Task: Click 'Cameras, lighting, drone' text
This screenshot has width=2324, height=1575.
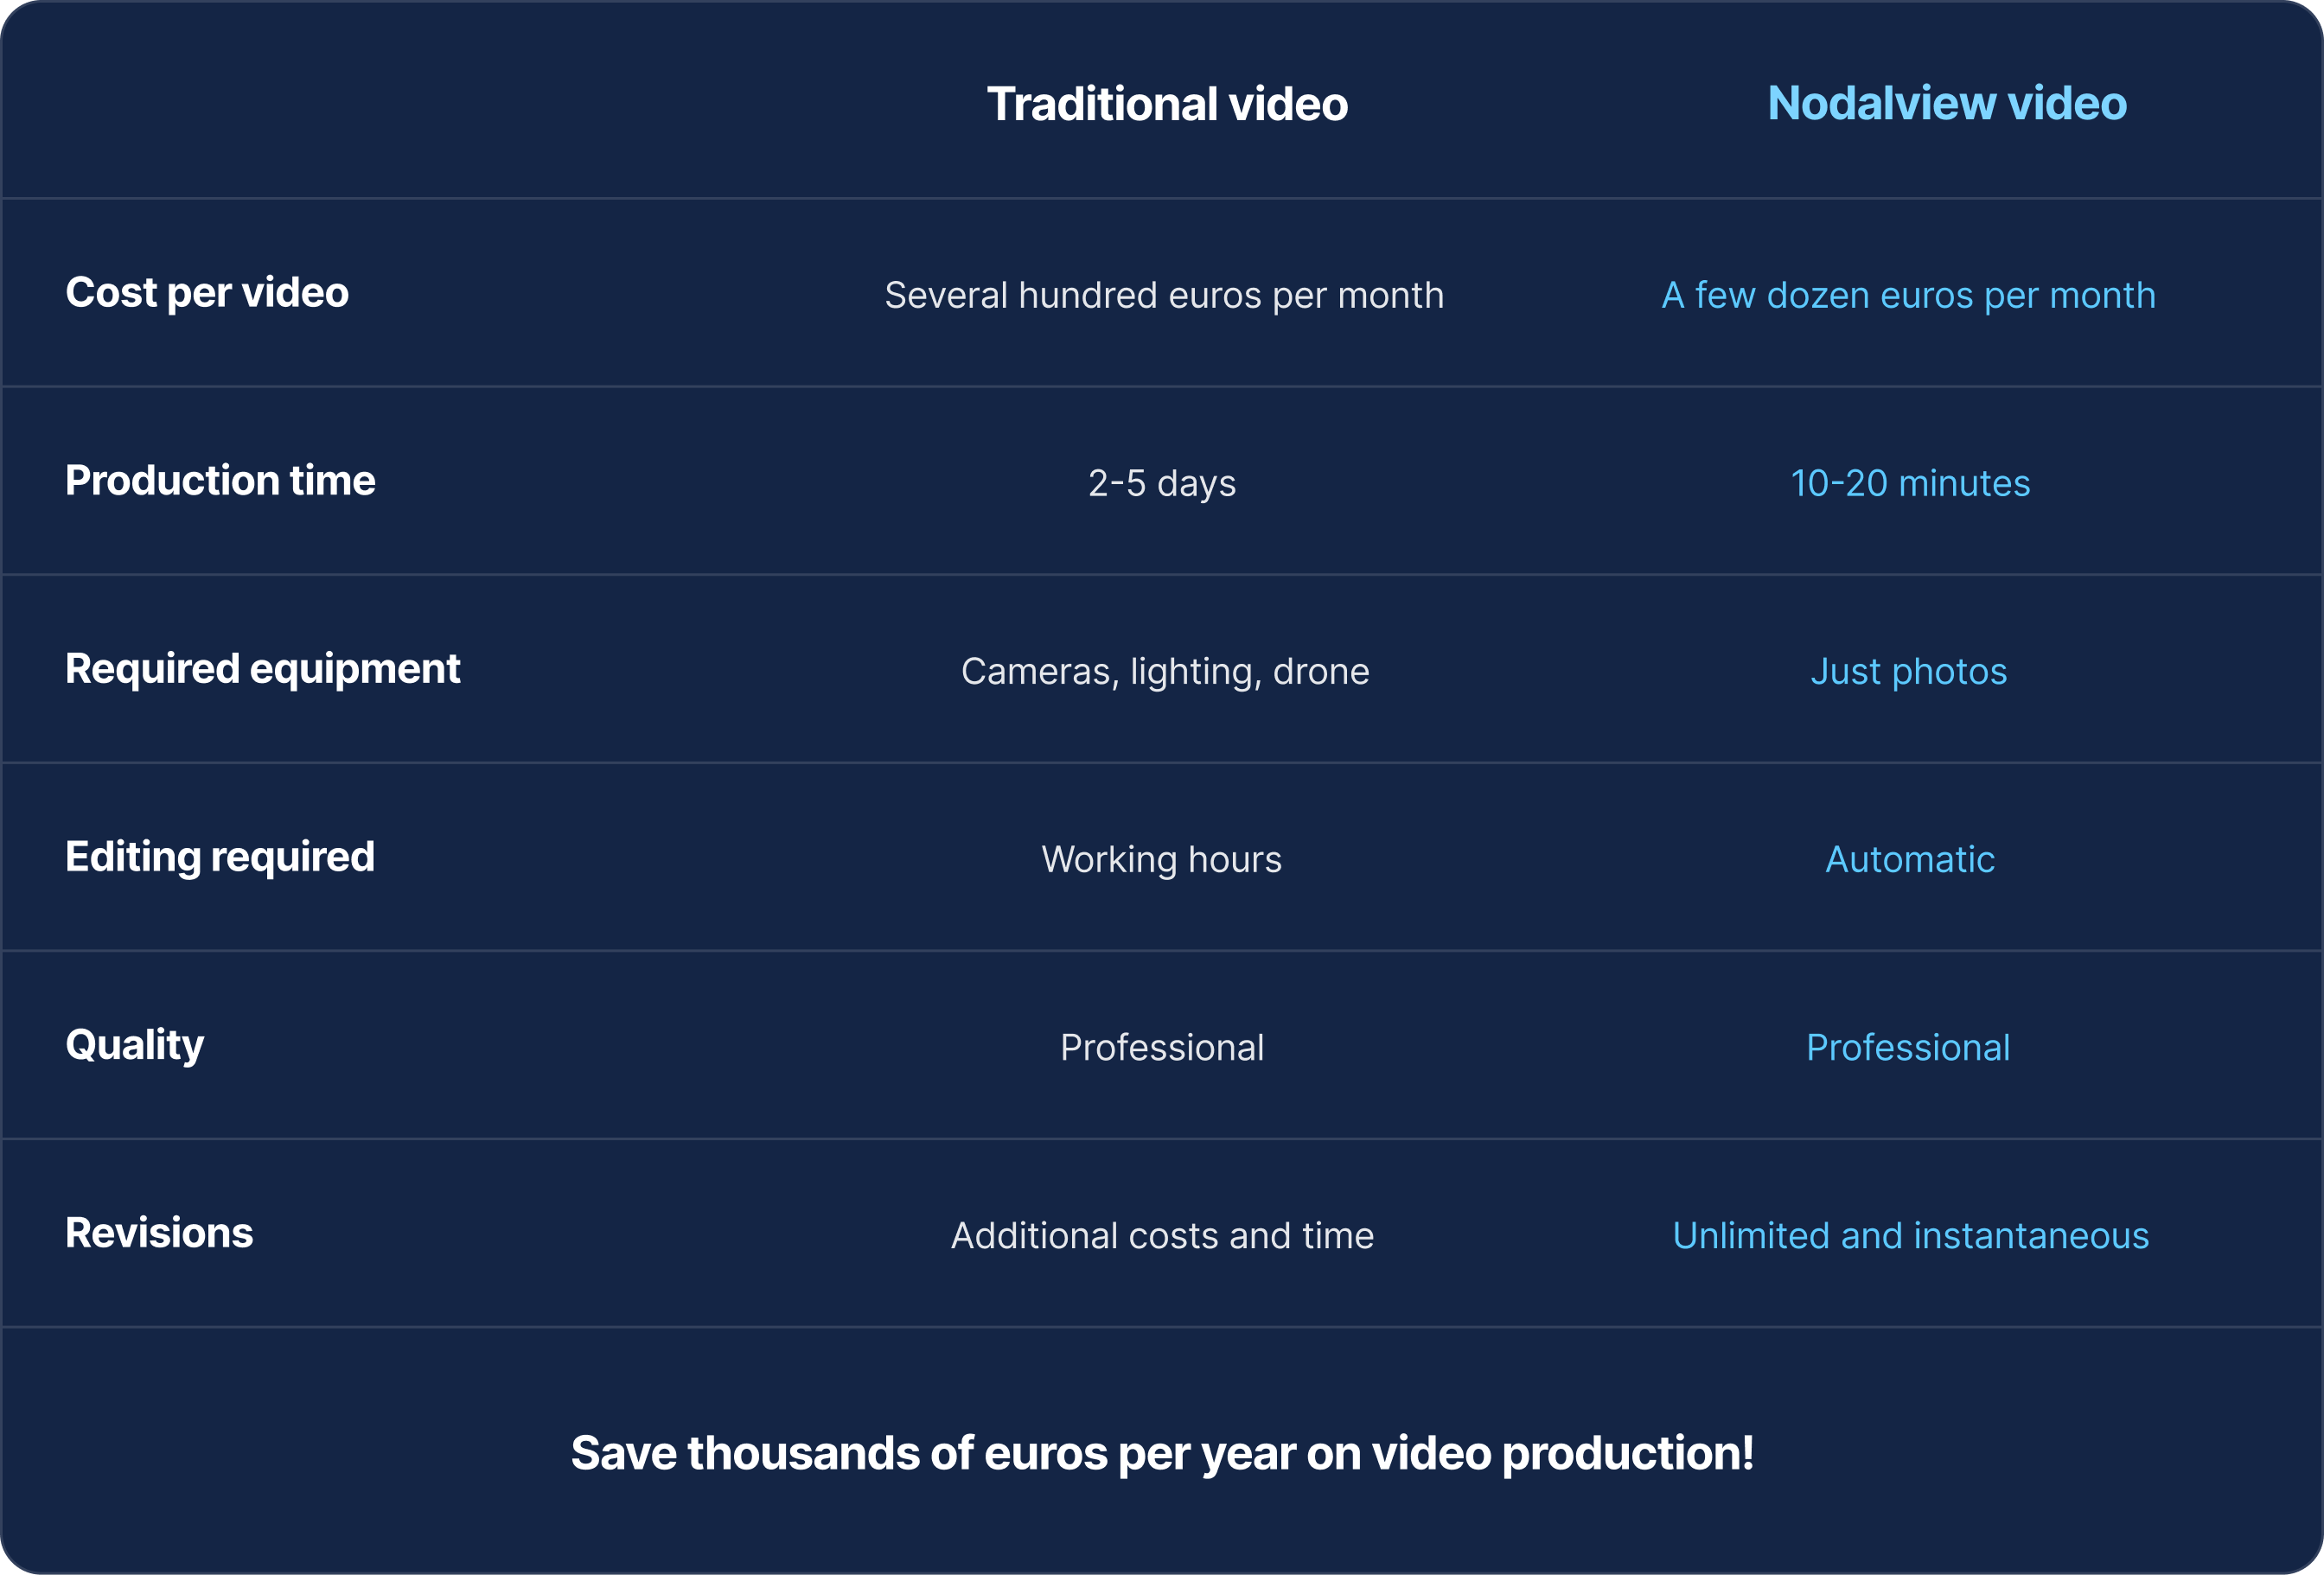Action: point(1165,672)
